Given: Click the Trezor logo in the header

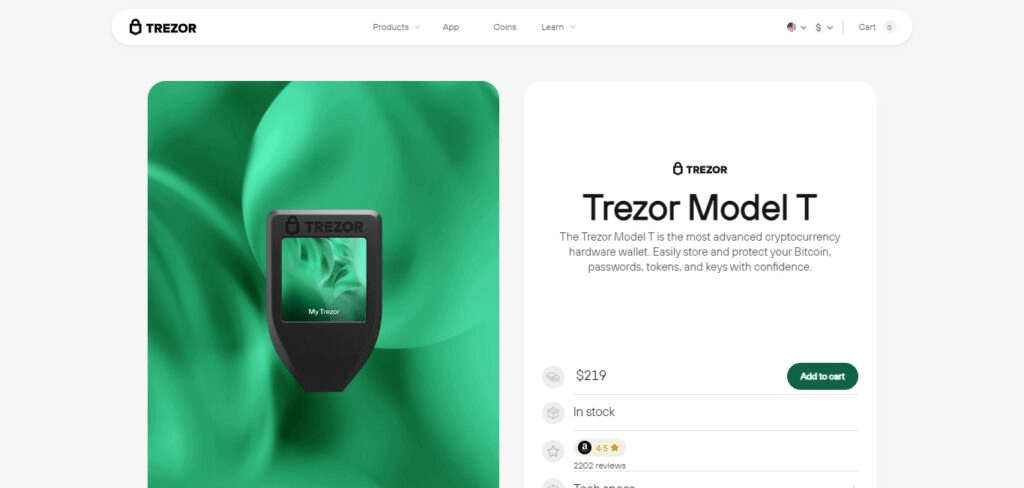Looking at the screenshot, I should (163, 27).
